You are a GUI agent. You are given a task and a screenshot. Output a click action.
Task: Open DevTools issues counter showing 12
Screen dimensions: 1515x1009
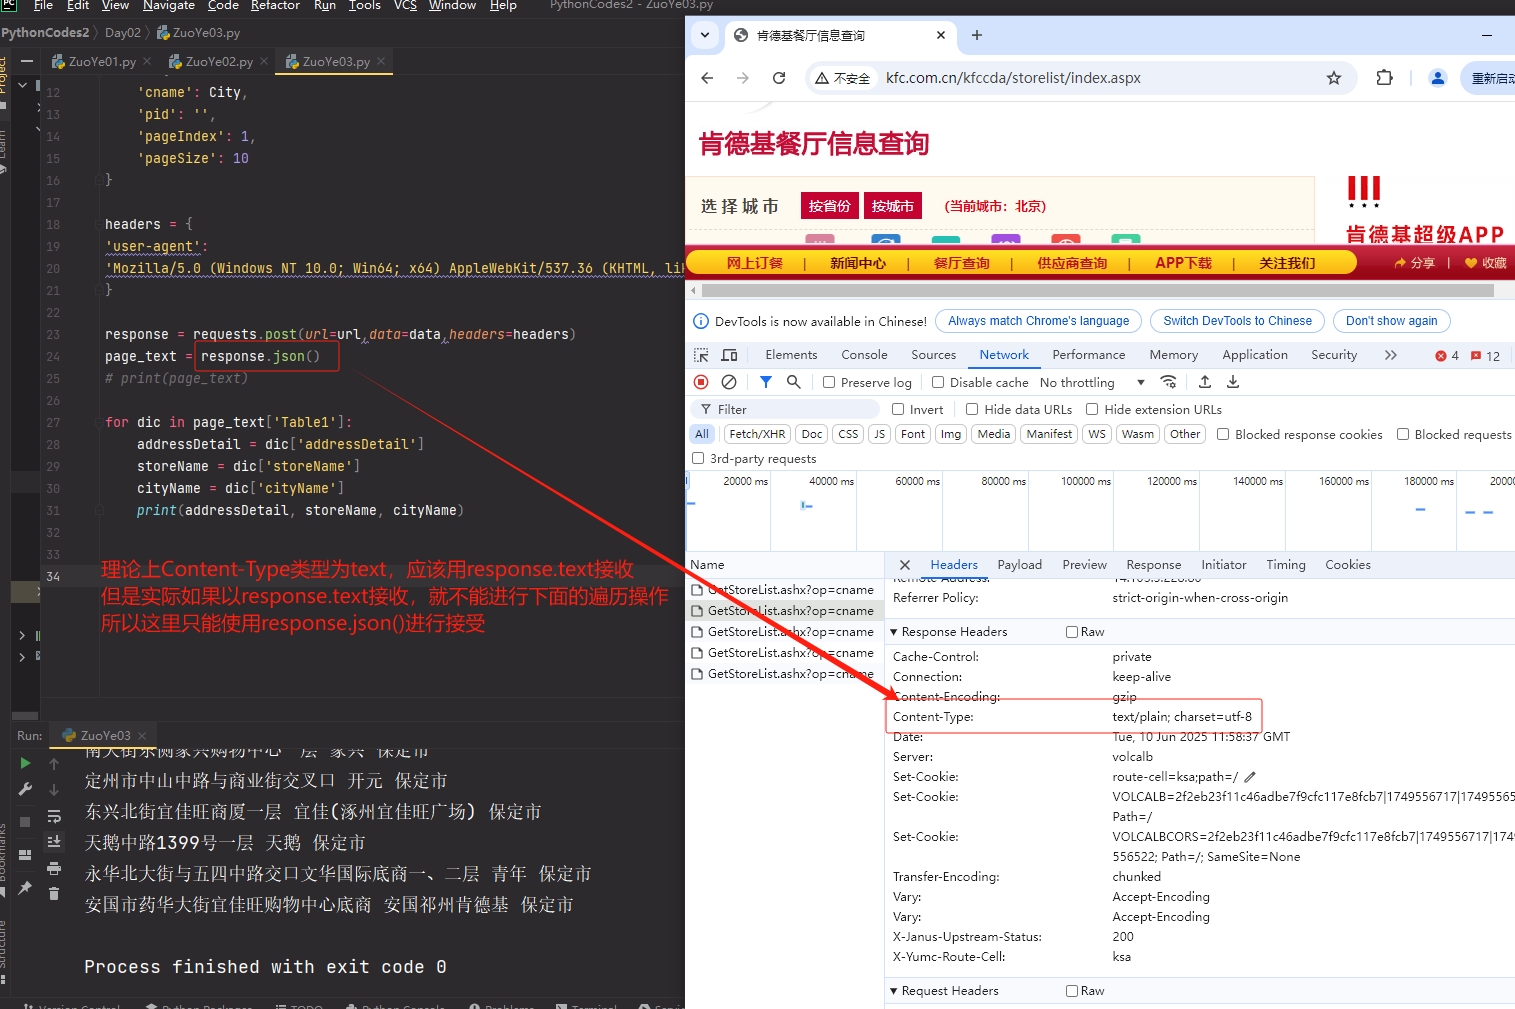[x=1486, y=356]
